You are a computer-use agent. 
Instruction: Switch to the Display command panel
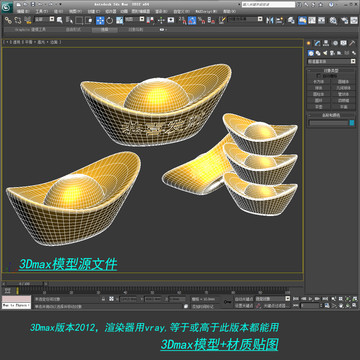pyautogui.click(x=344, y=43)
